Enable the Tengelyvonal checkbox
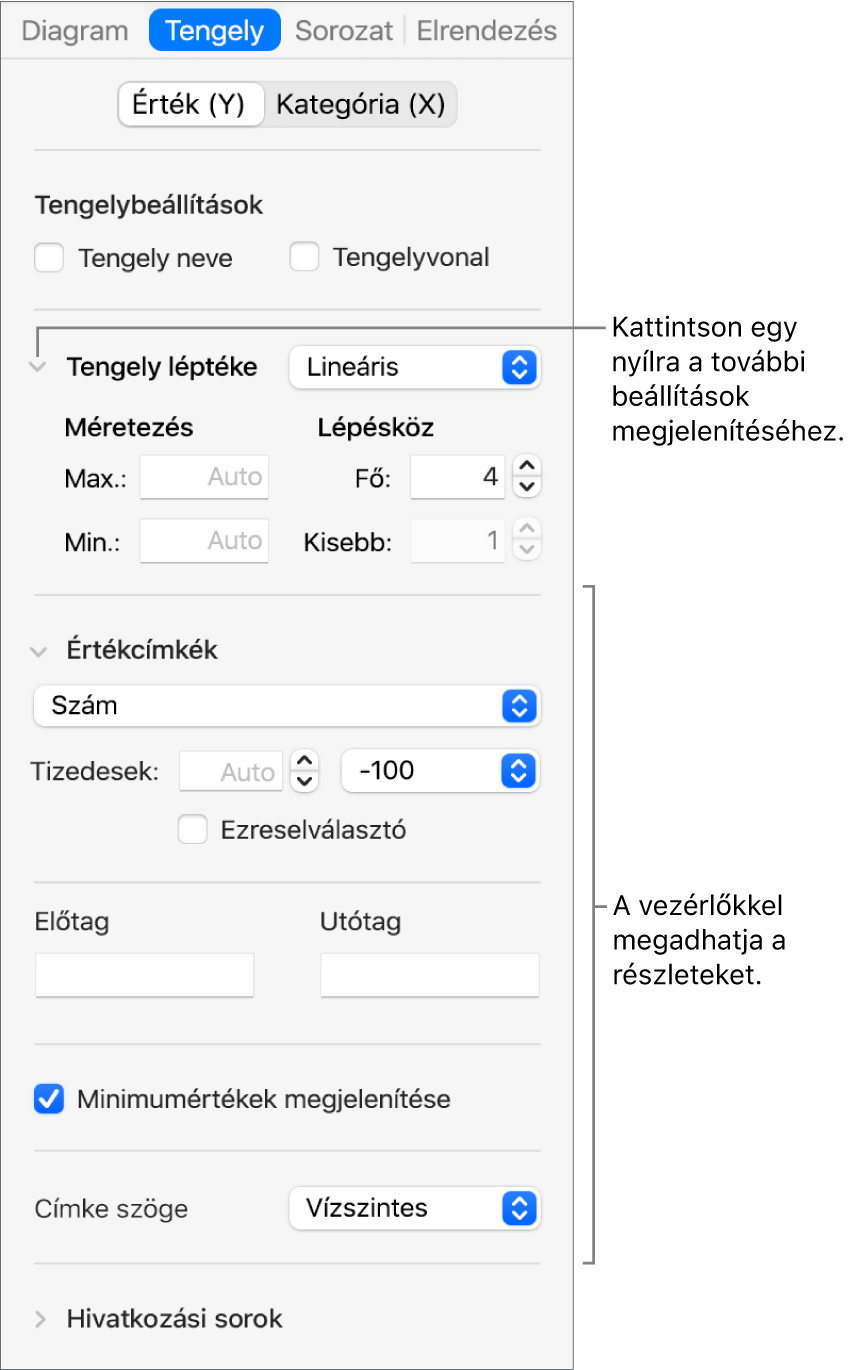849x1370 pixels. click(304, 258)
